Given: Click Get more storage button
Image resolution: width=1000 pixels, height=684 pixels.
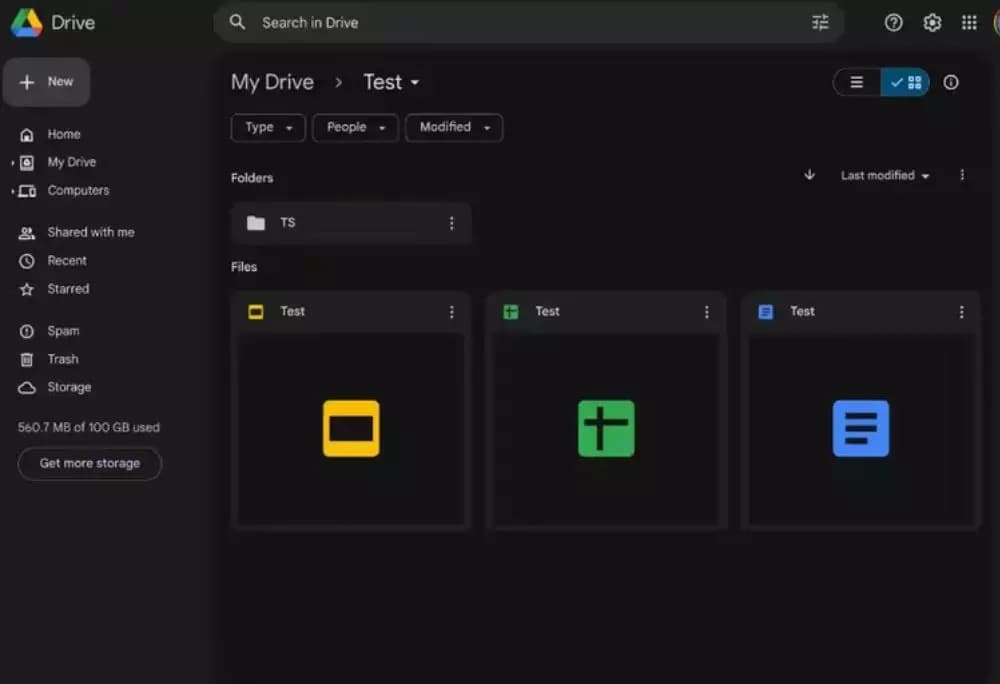Looking at the screenshot, I should [89, 463].
